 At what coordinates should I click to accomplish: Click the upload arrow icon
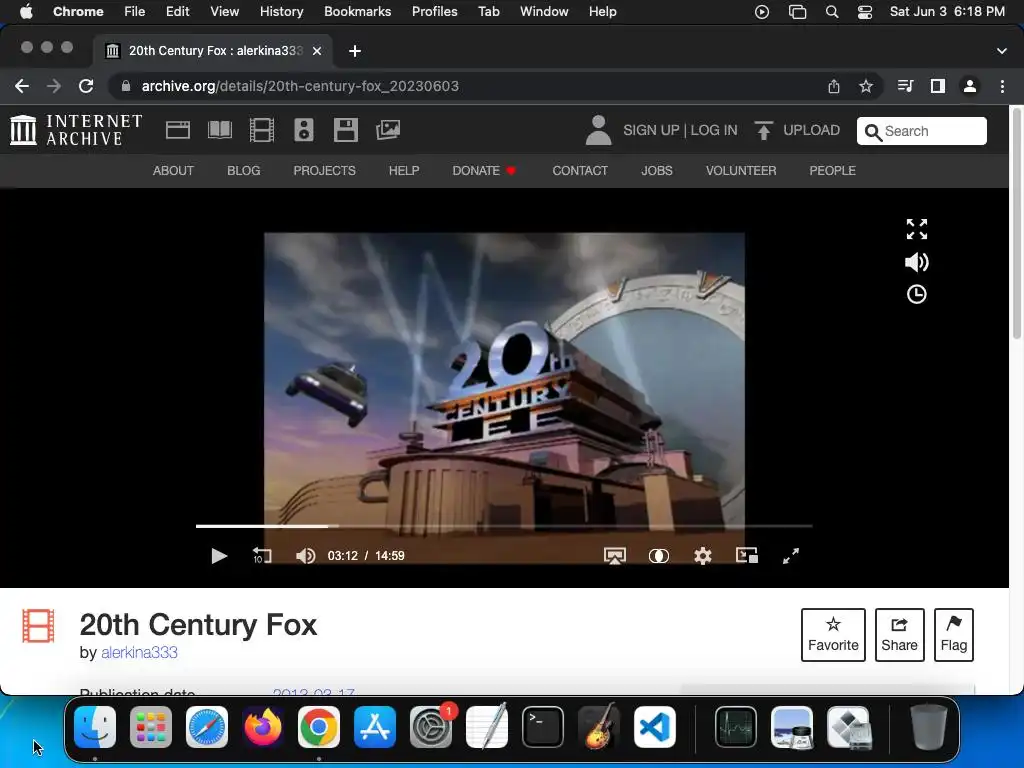pos(763,130)
